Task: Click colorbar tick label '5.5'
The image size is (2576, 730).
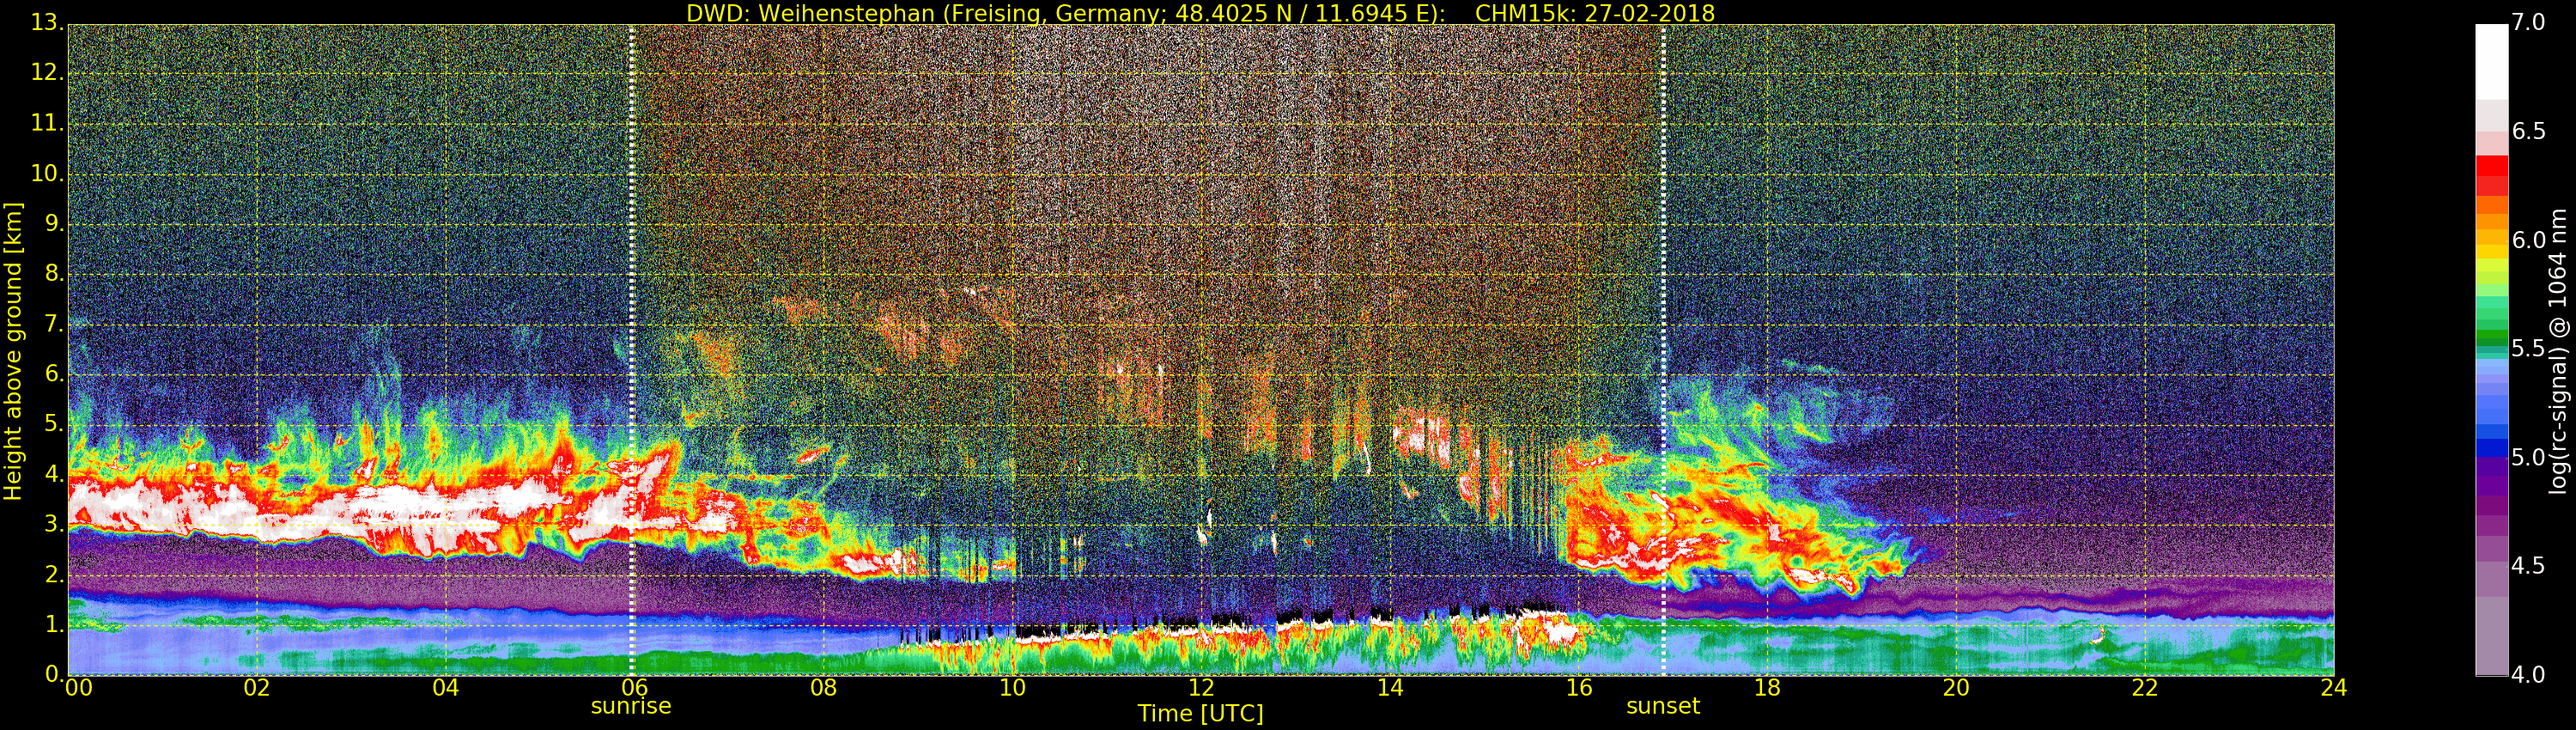Action: point(2528,349)
